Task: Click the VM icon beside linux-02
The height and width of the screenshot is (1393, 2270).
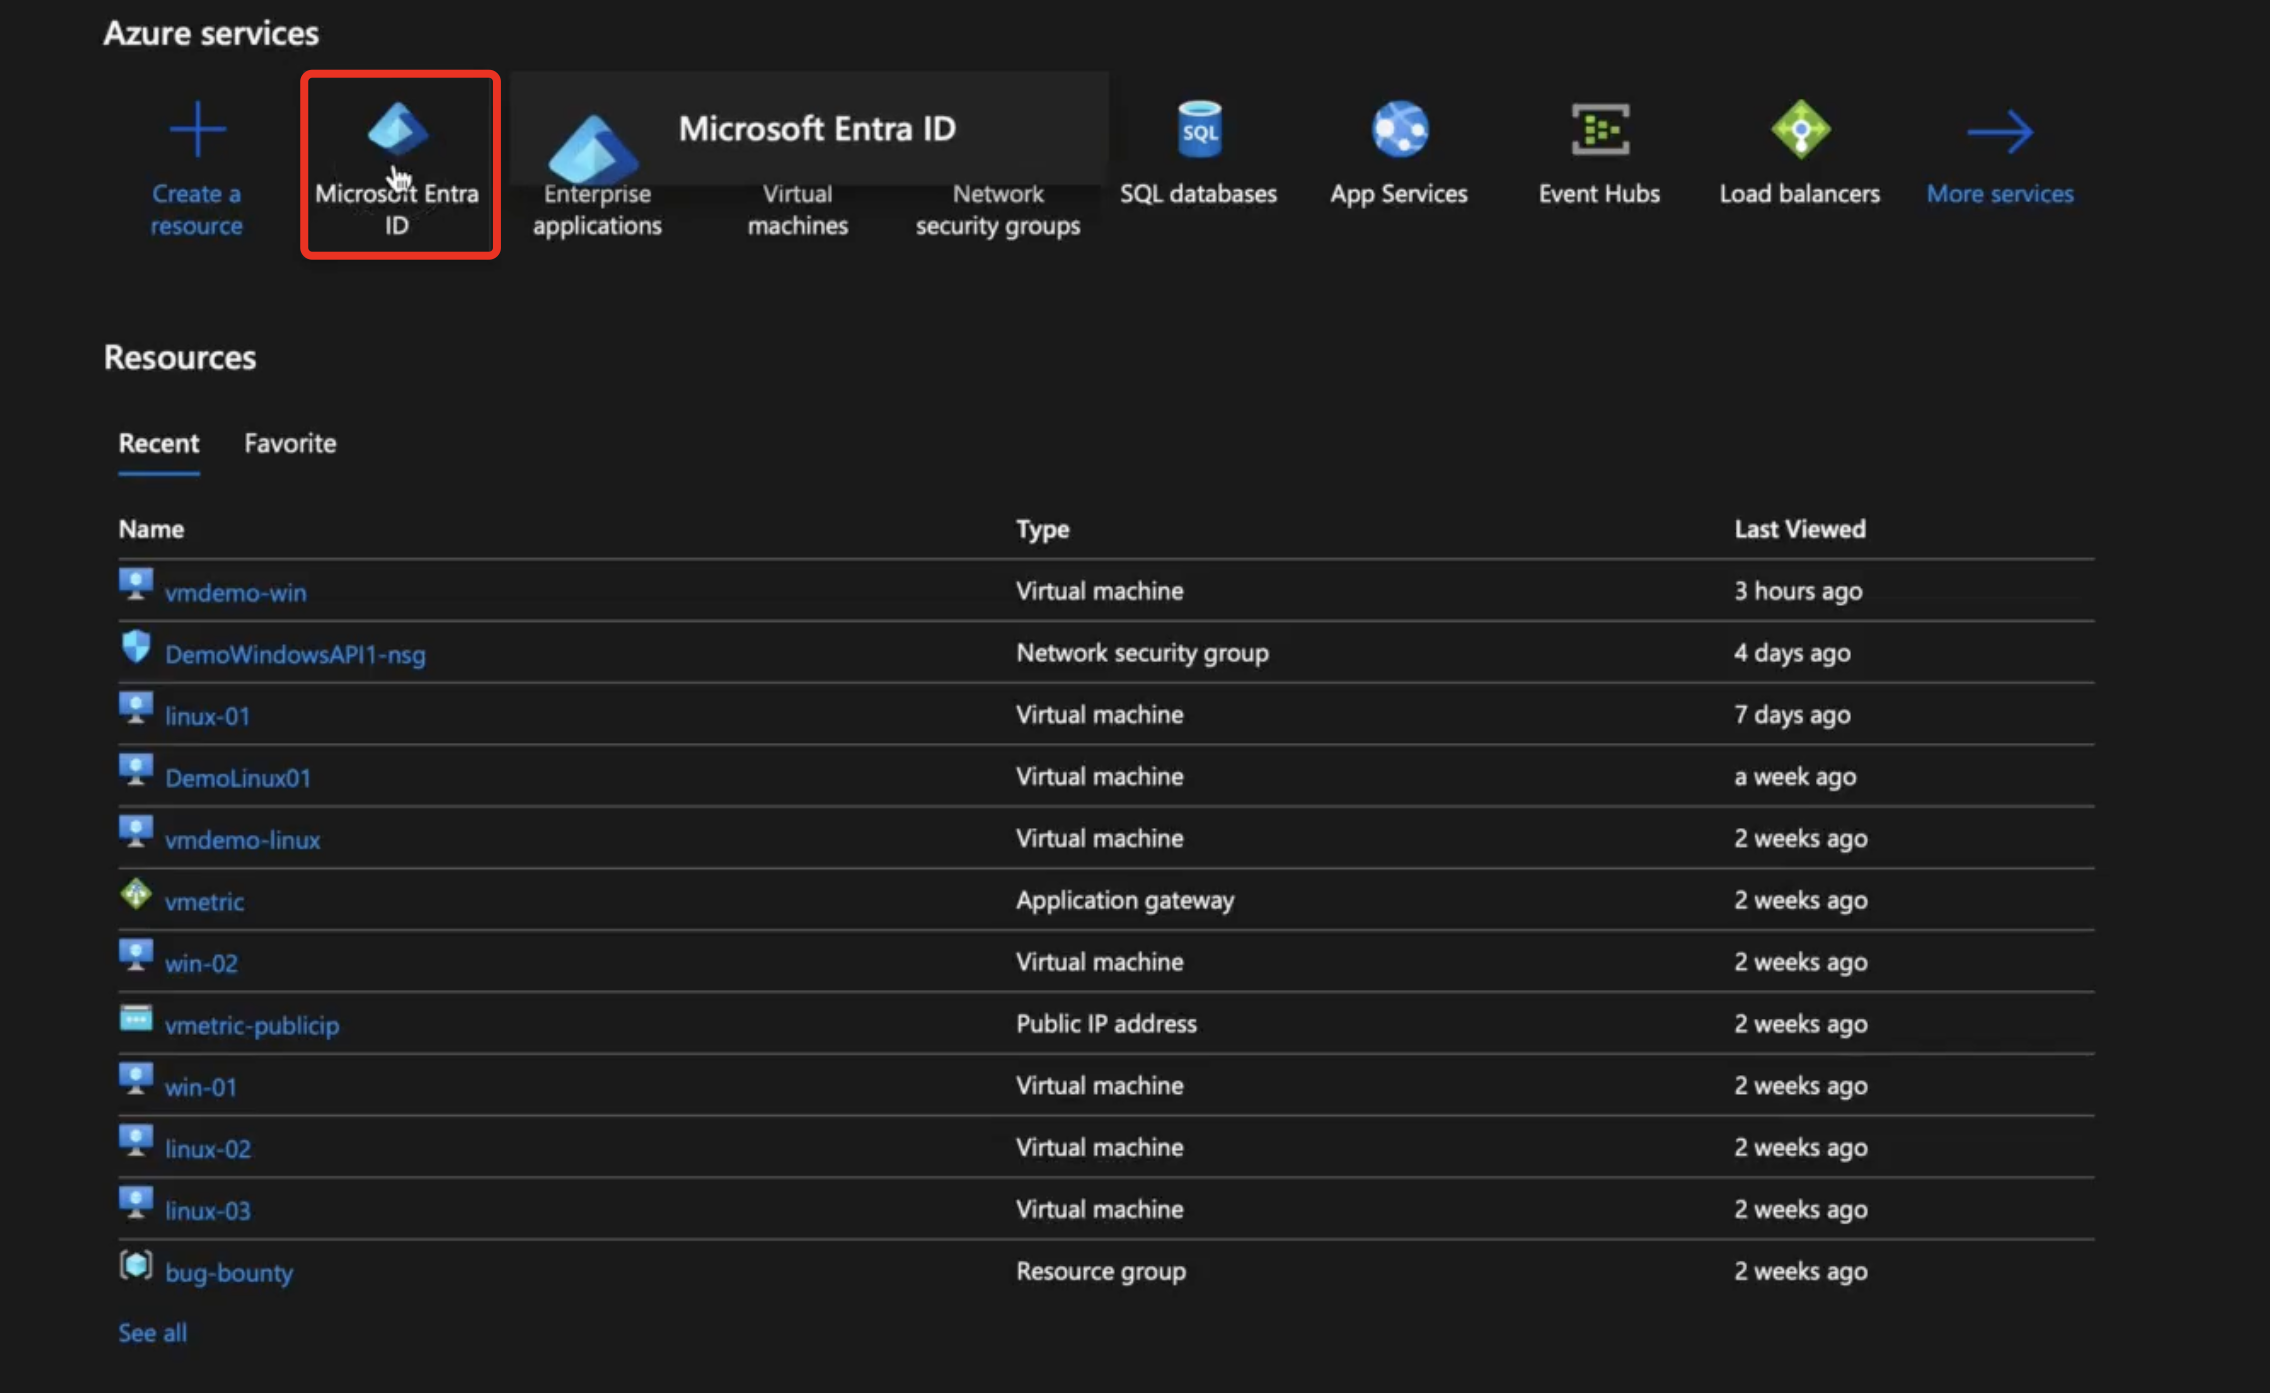Action: point(136,1141)
